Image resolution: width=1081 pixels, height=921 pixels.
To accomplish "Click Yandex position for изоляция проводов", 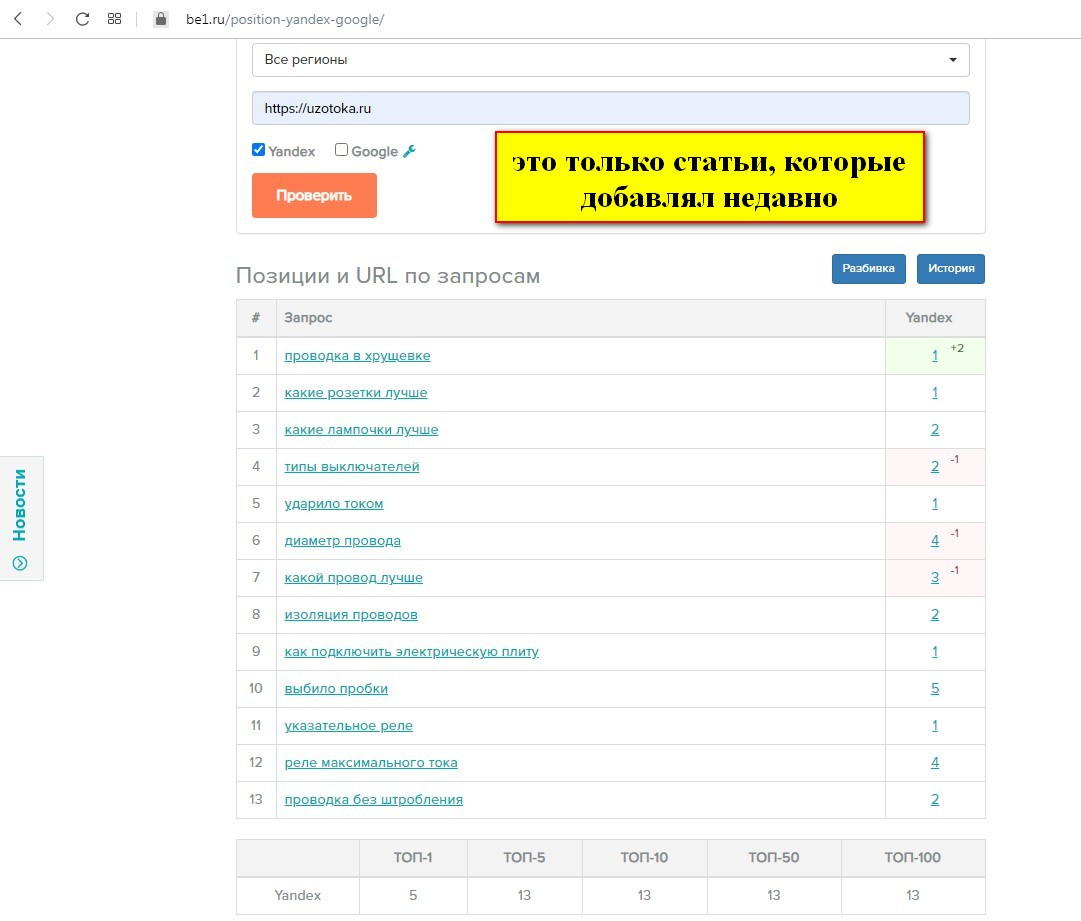I will click(x=935, y=615).
